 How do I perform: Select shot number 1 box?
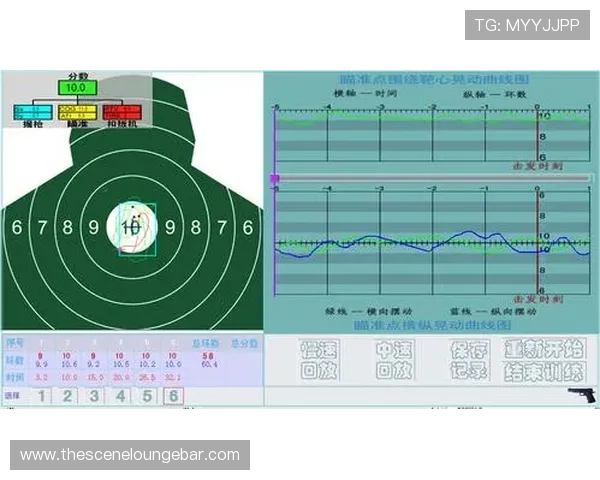(42, 396)
